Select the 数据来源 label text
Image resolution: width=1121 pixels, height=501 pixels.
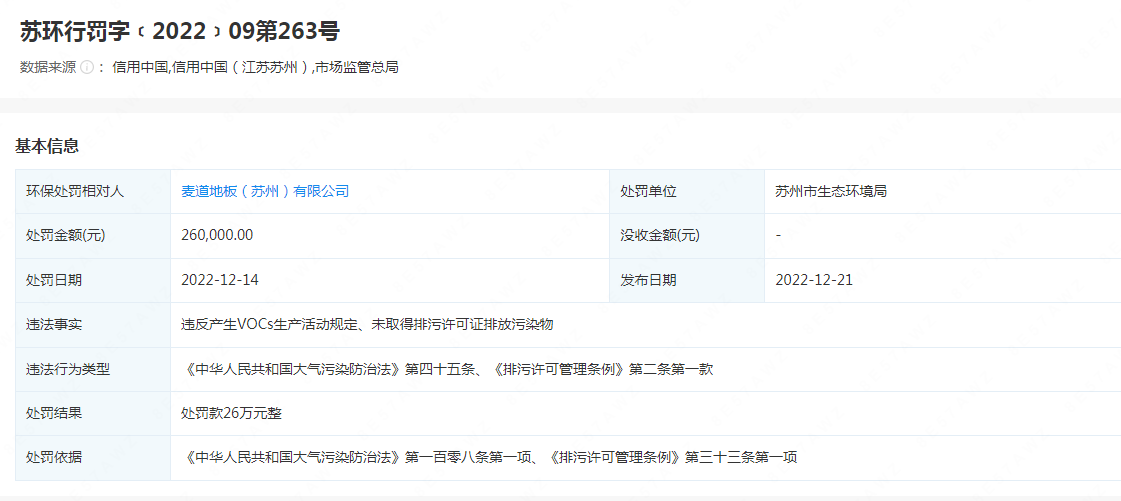coord(48,68)
